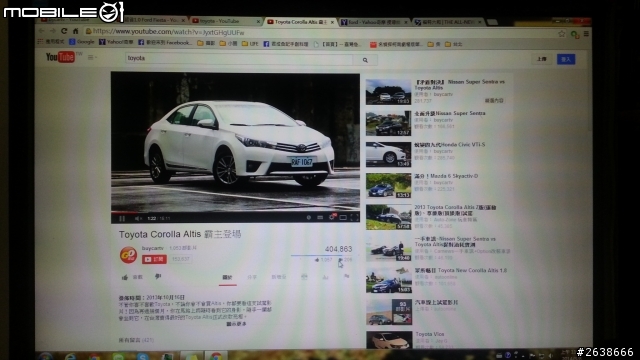Image resolution: width=640 pixels, height=360 pixels.
Task: Open the Chrome menu hamburger icon
Action: (586, 34)
